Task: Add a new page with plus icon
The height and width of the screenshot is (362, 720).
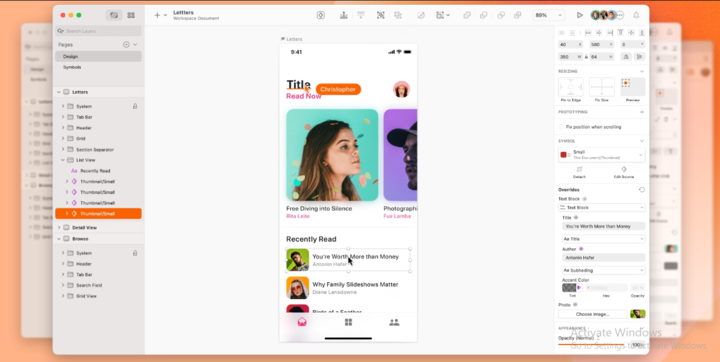Action: (x=126, y=45)
